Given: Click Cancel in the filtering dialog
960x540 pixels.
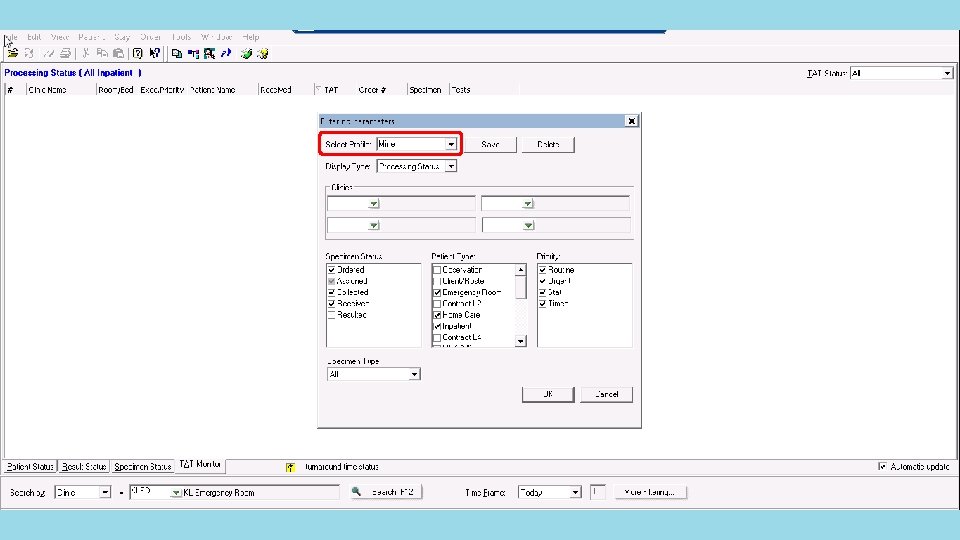Looking at the screenshot, I should point(606,394).
